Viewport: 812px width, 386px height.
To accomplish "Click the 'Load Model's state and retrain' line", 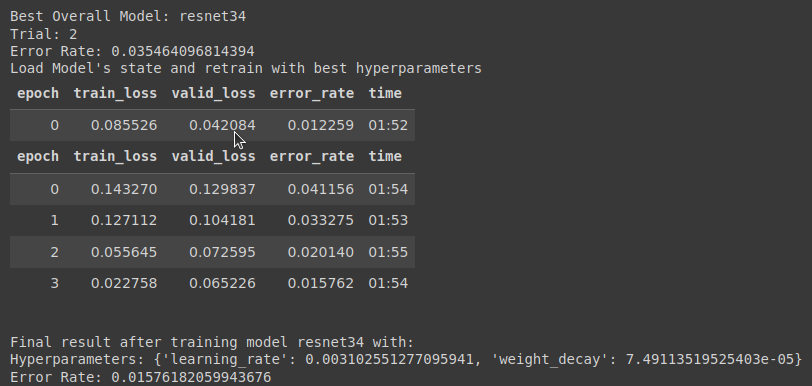I will coord(246,68).
